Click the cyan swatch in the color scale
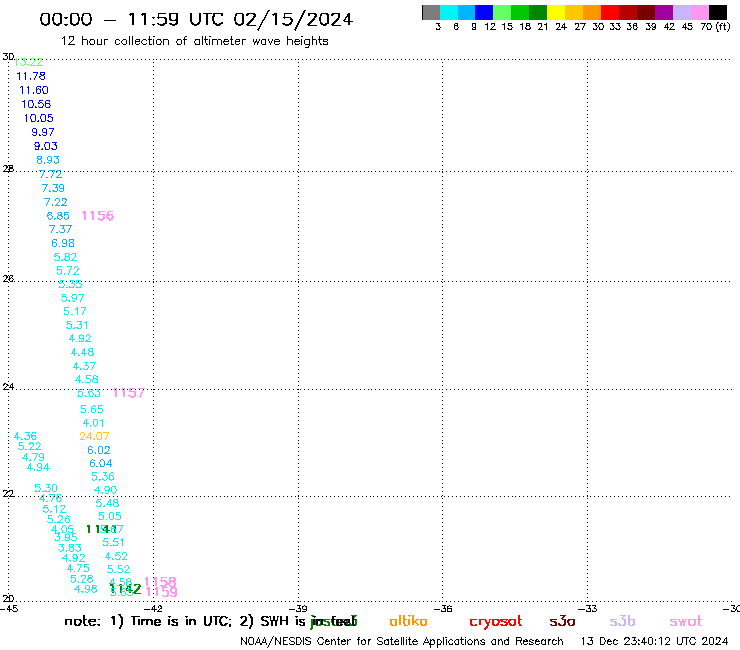 (449, 12)
